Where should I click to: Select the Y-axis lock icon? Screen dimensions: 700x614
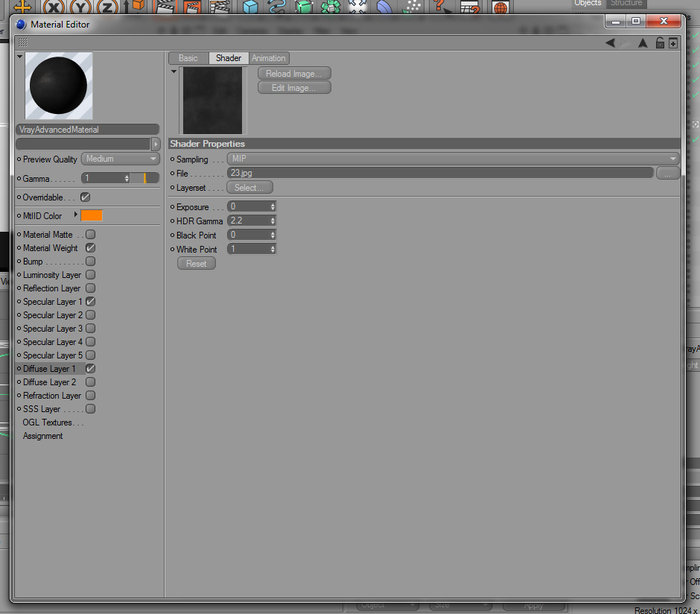[x=81, y=7]
